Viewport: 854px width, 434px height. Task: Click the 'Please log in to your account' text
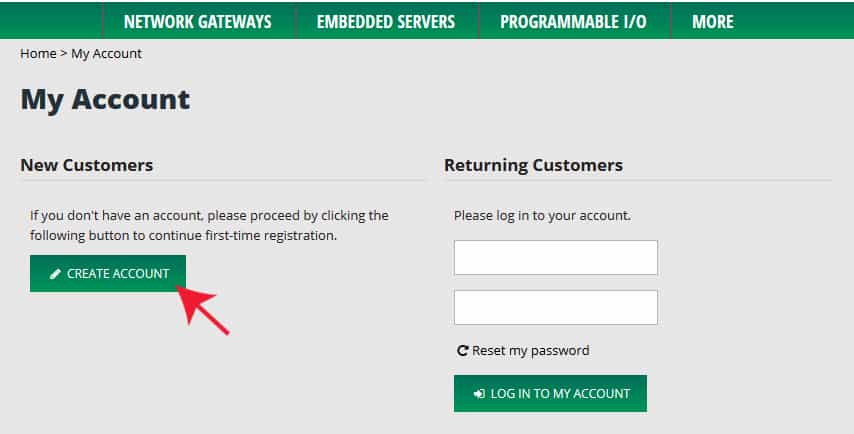coord(542,216)
